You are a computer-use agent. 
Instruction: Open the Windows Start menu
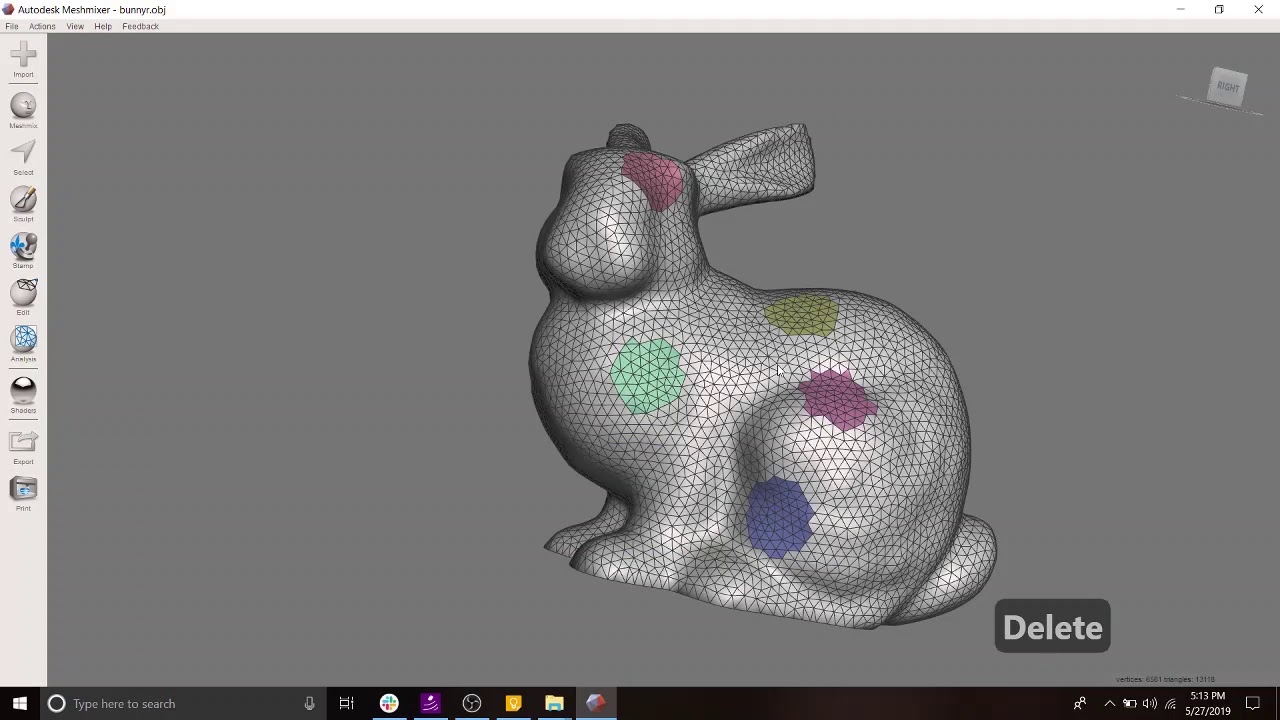click(x=19, y=704)
